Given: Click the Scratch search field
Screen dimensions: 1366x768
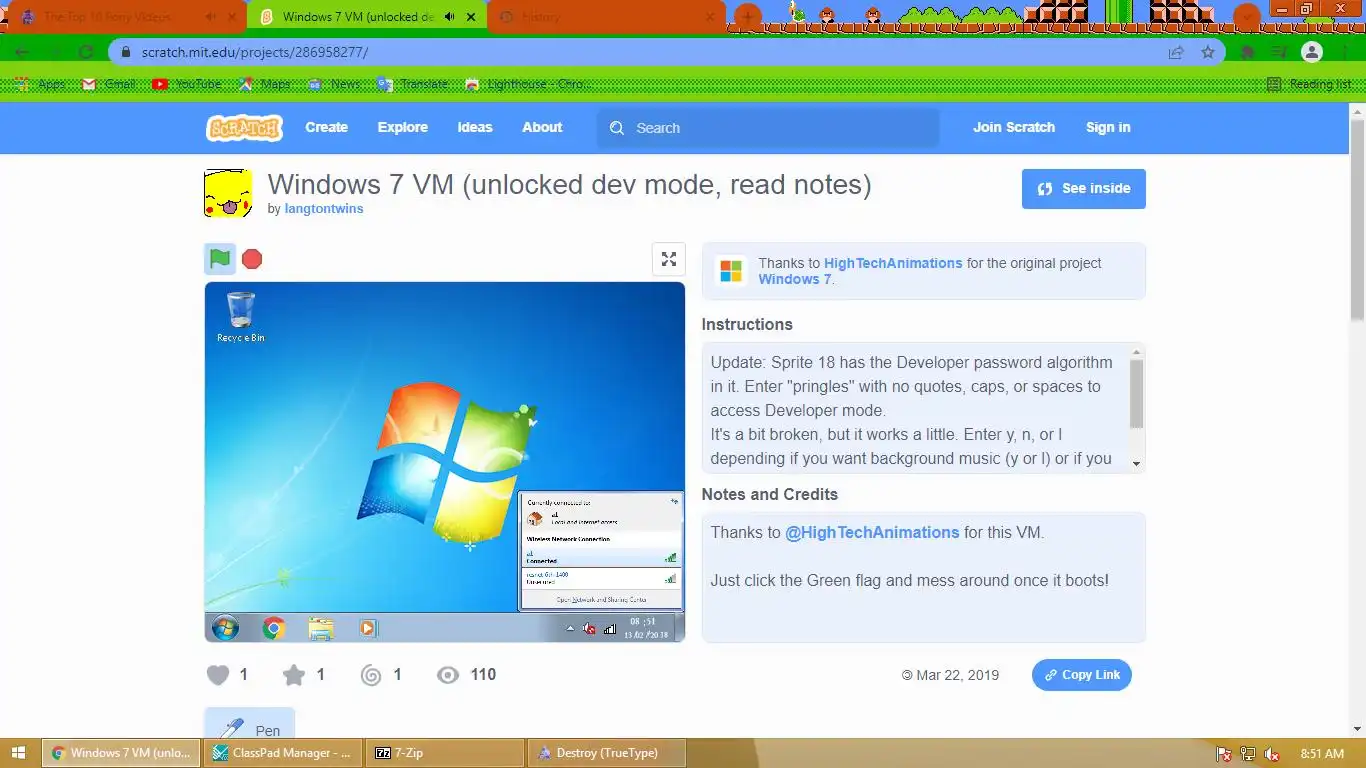Looking at the screenshot, I should coord(768,128).
